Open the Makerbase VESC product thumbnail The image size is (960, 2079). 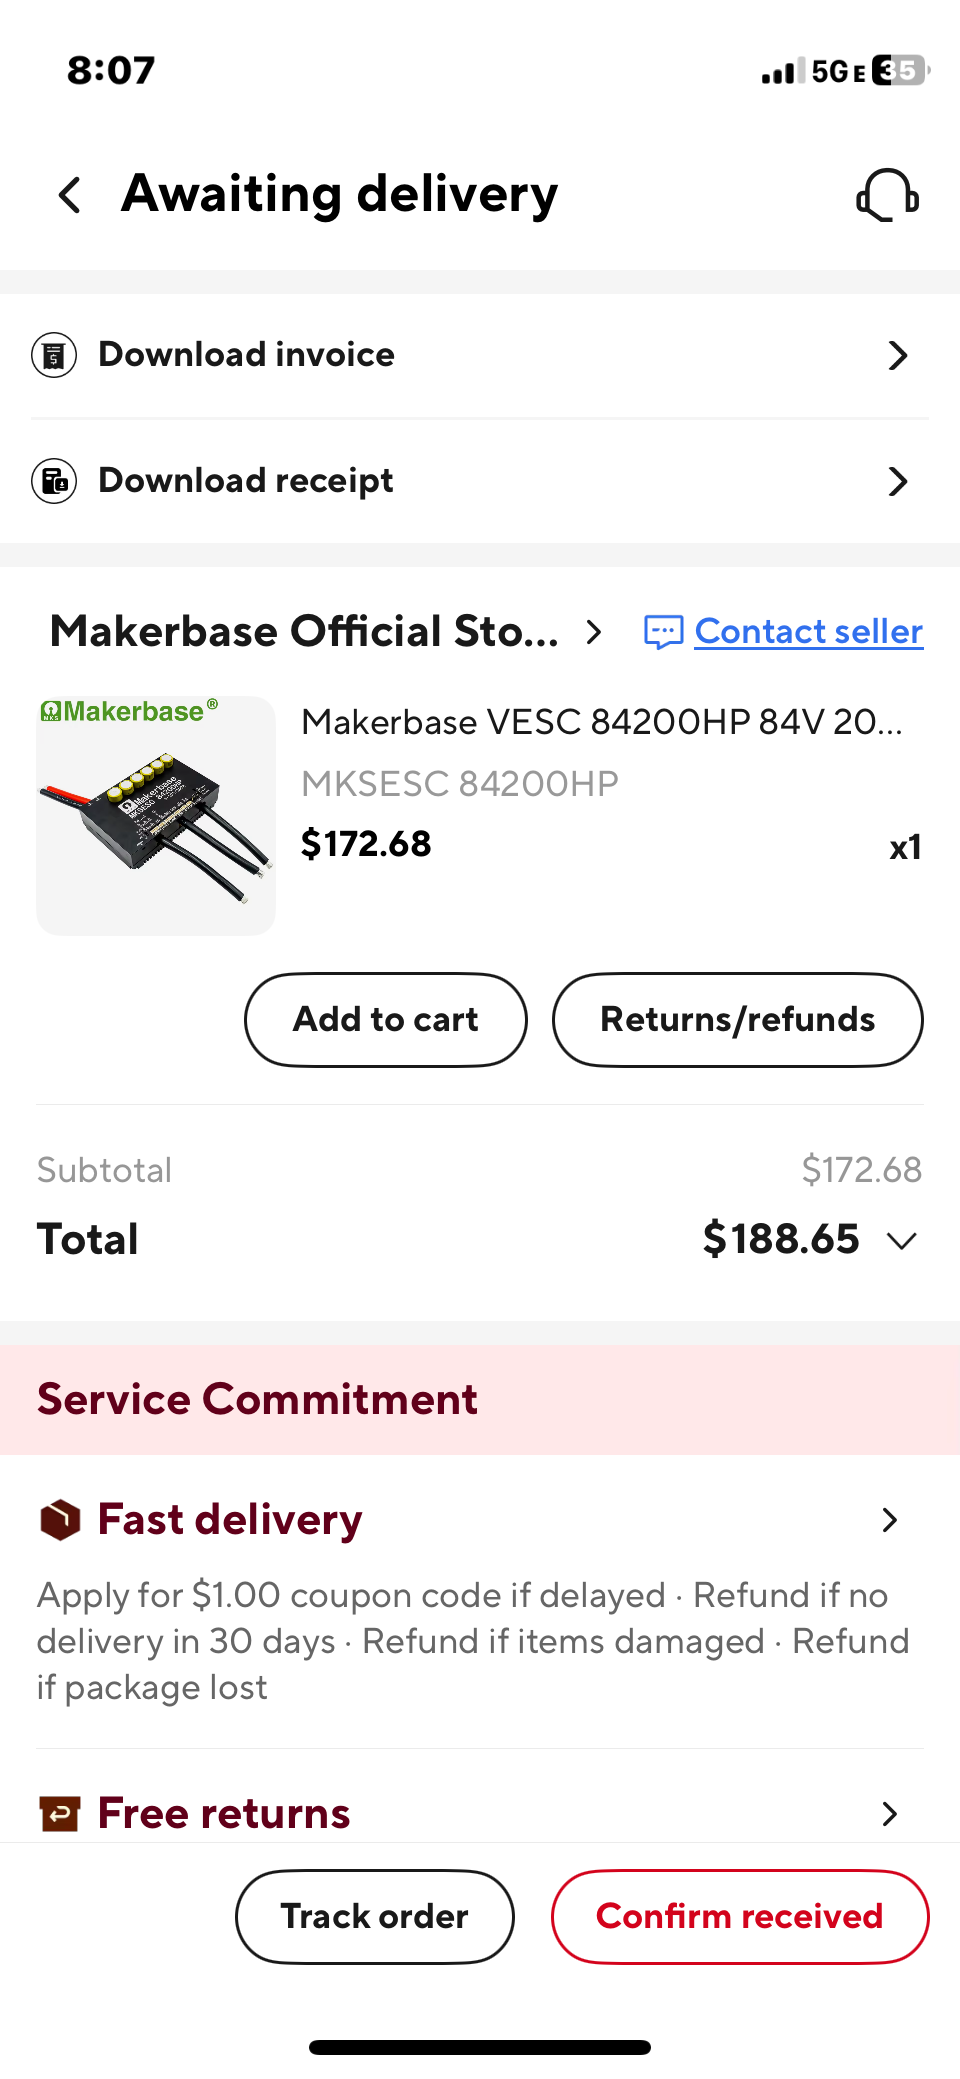pyautogui.click(x=156, y=816)
